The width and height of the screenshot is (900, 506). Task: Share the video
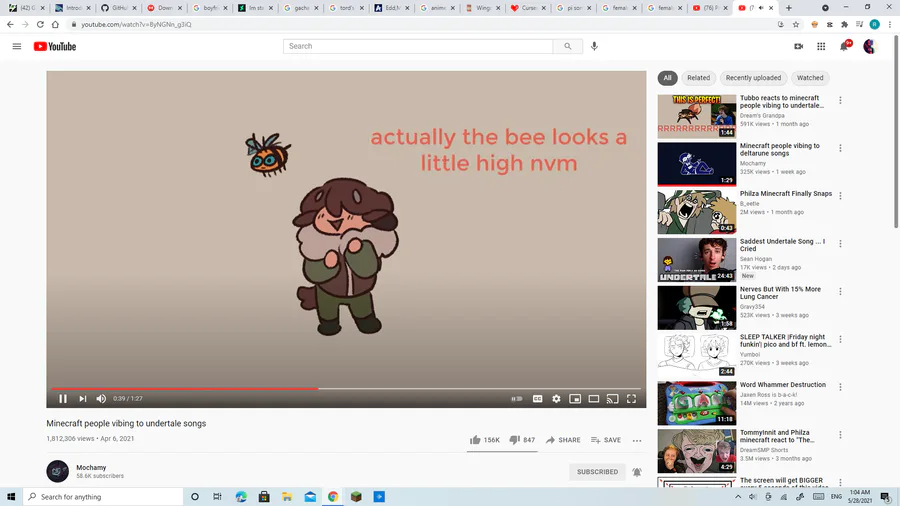click(x=562, y=440)
